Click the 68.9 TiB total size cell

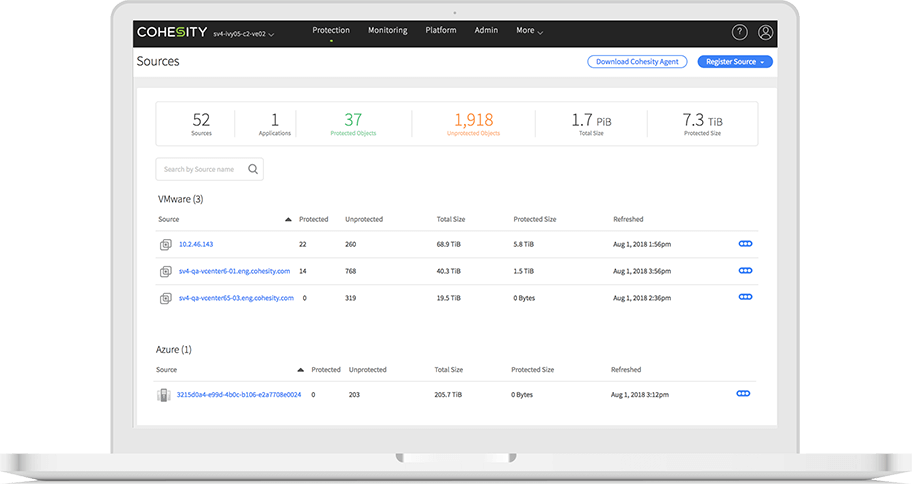click(x=448, y=244)
